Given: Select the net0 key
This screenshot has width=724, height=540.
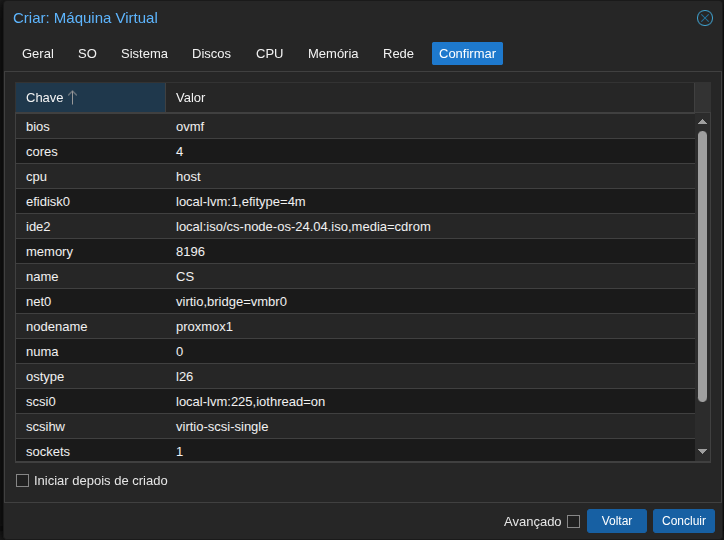Looking at the screenshot, I should click(x=38, y=301).
